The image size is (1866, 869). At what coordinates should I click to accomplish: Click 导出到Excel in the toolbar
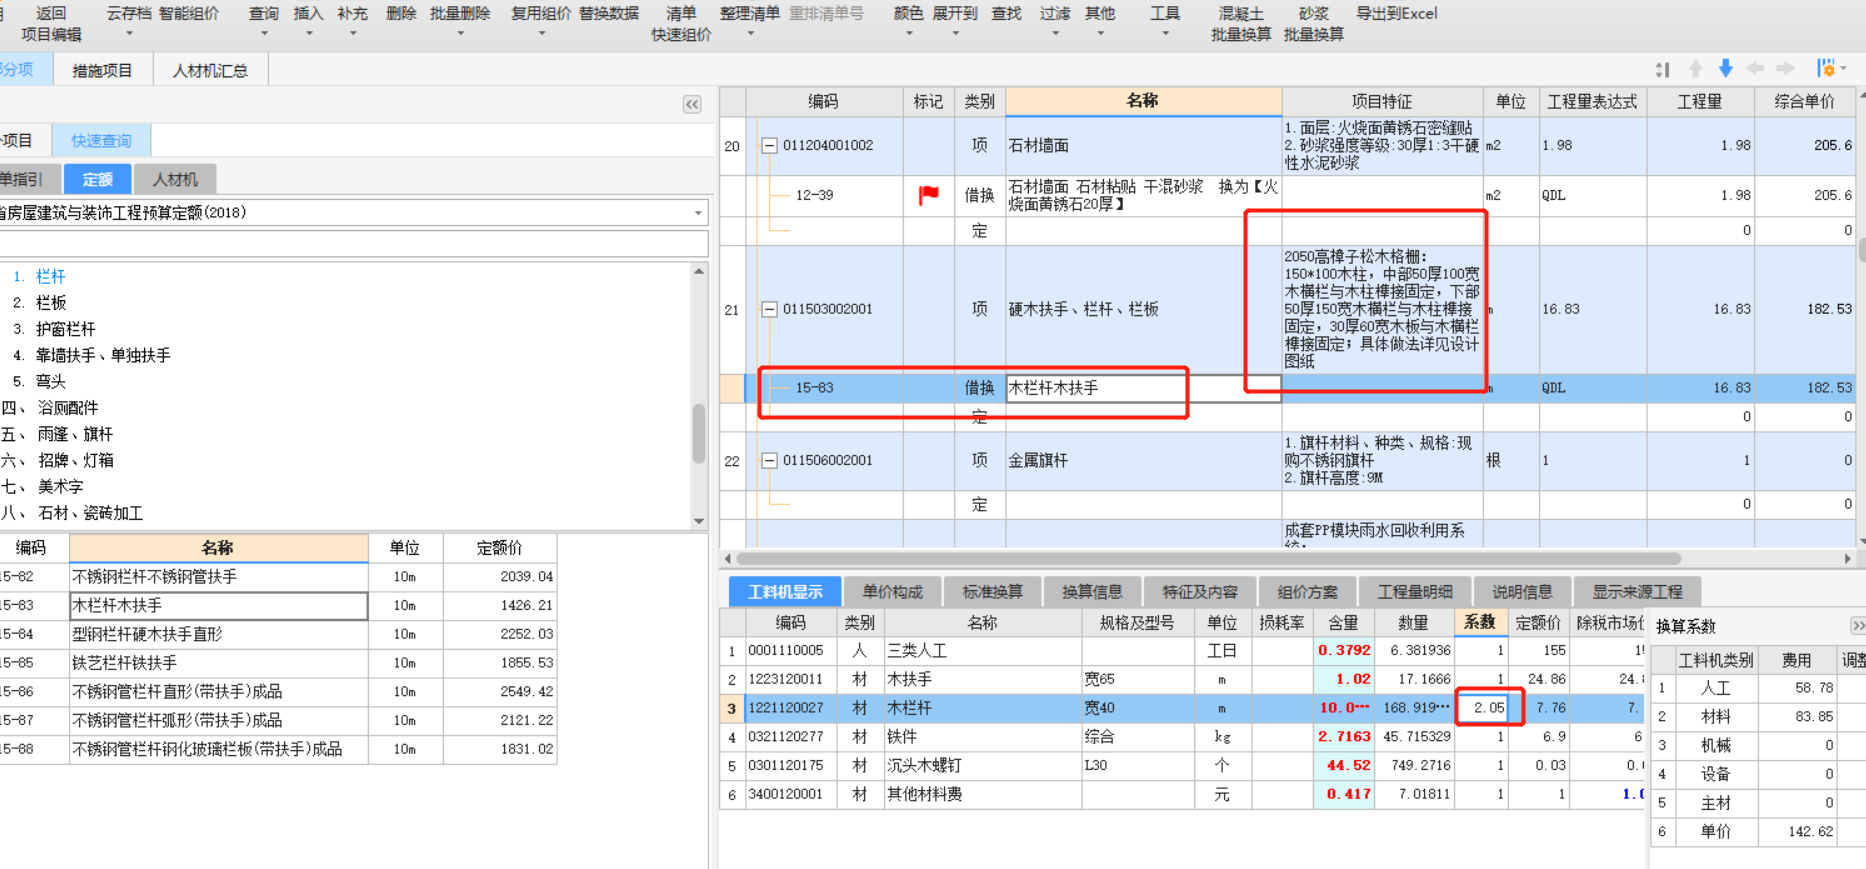[x=1397, y=13]
